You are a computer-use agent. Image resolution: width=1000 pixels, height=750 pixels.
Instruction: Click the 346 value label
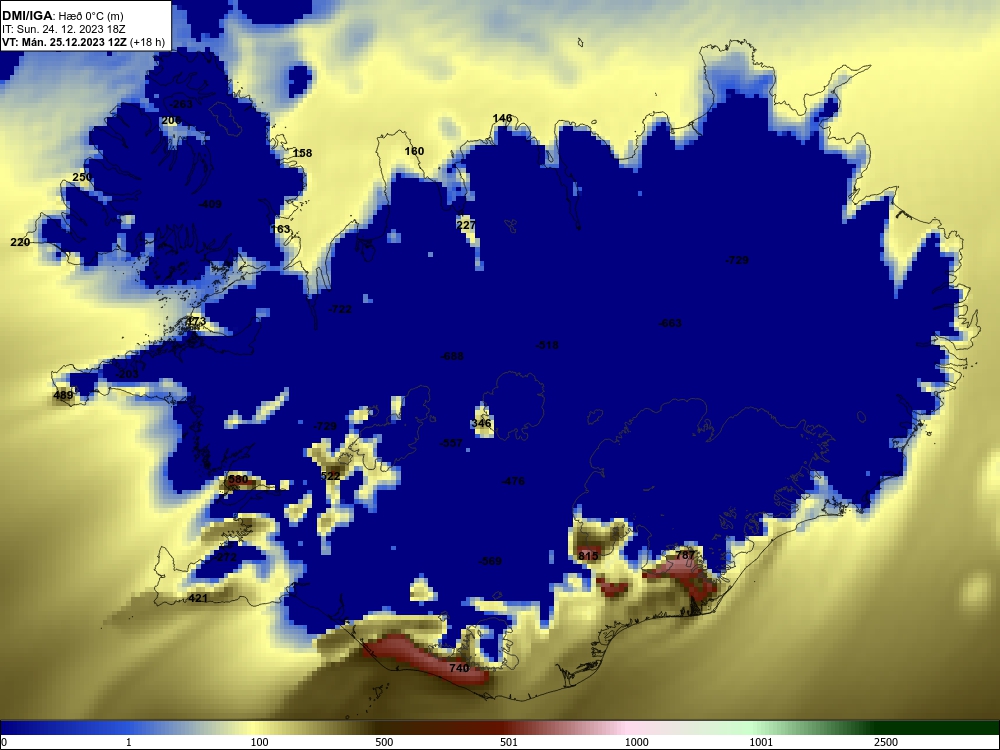[482, 423]
